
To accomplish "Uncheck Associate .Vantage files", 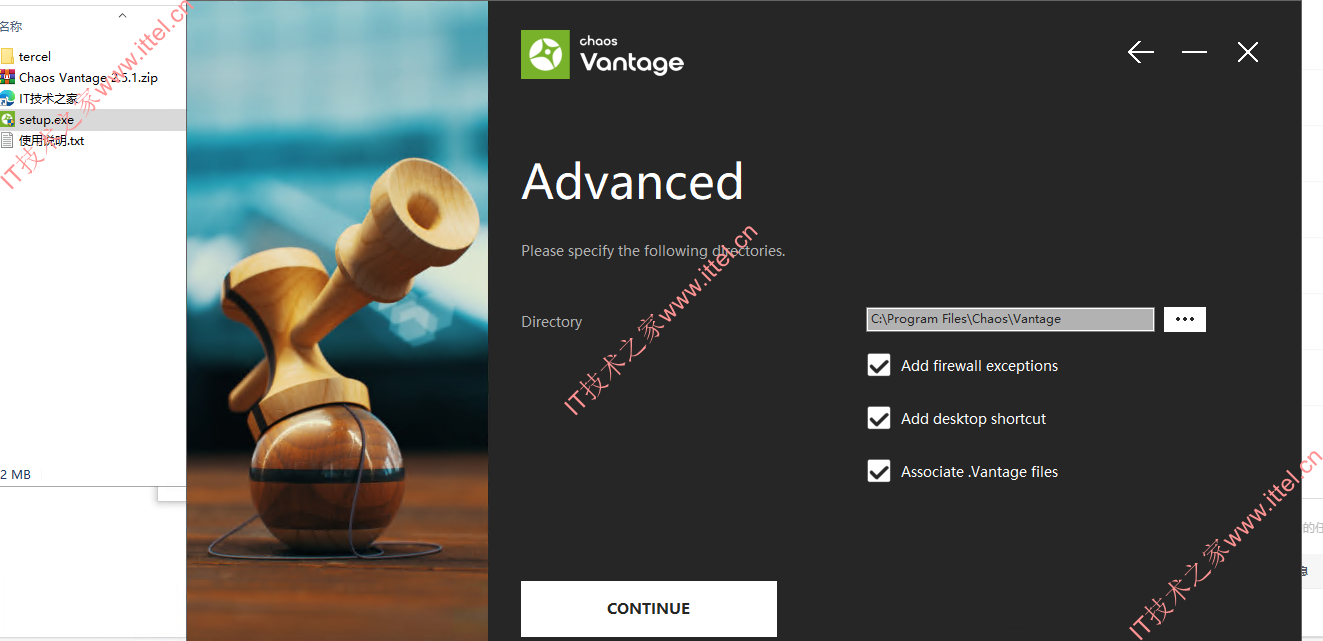I will tap(879, 471).
